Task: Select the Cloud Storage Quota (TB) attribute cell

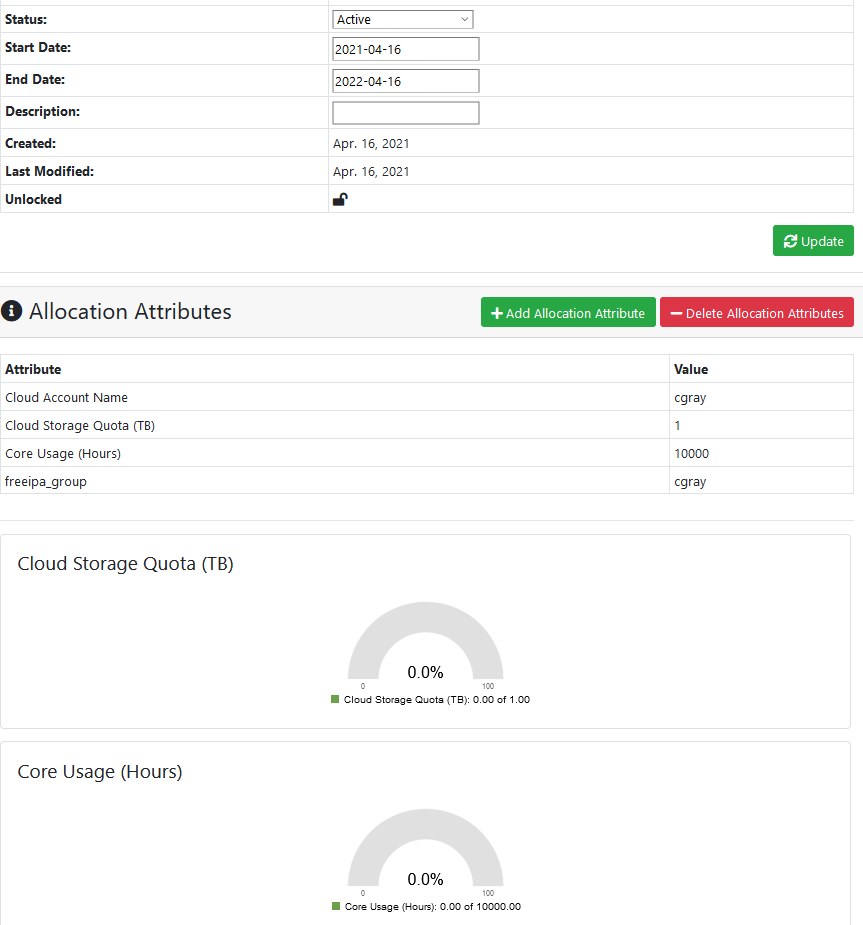Action: (334, 425)
